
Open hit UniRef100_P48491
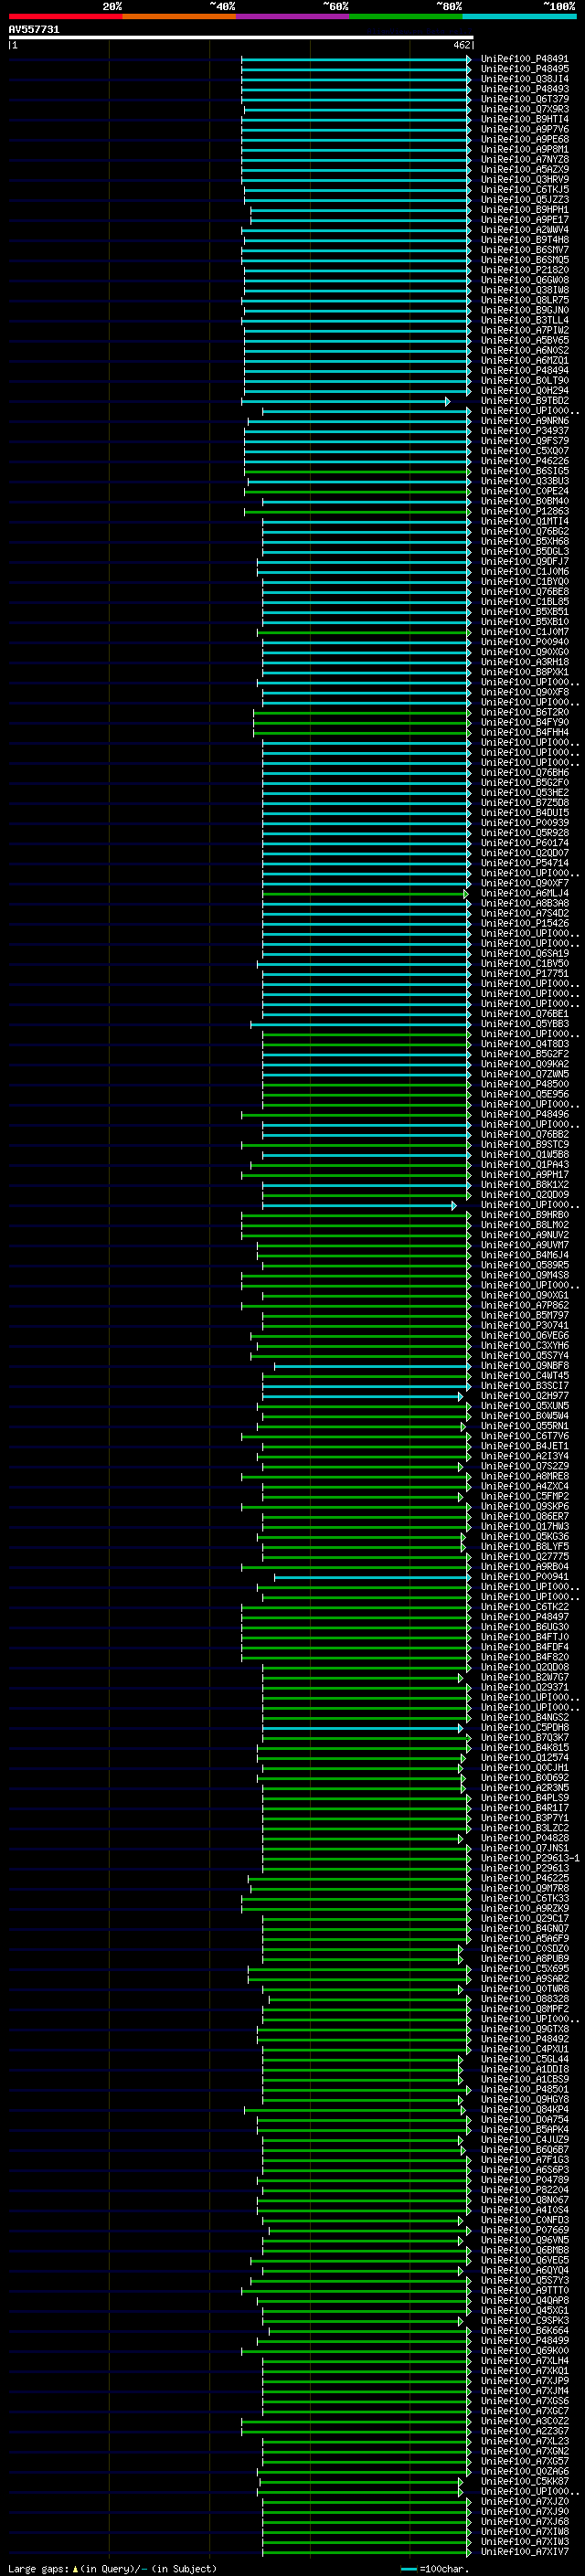pyautogui.click(x=524, y=59)
